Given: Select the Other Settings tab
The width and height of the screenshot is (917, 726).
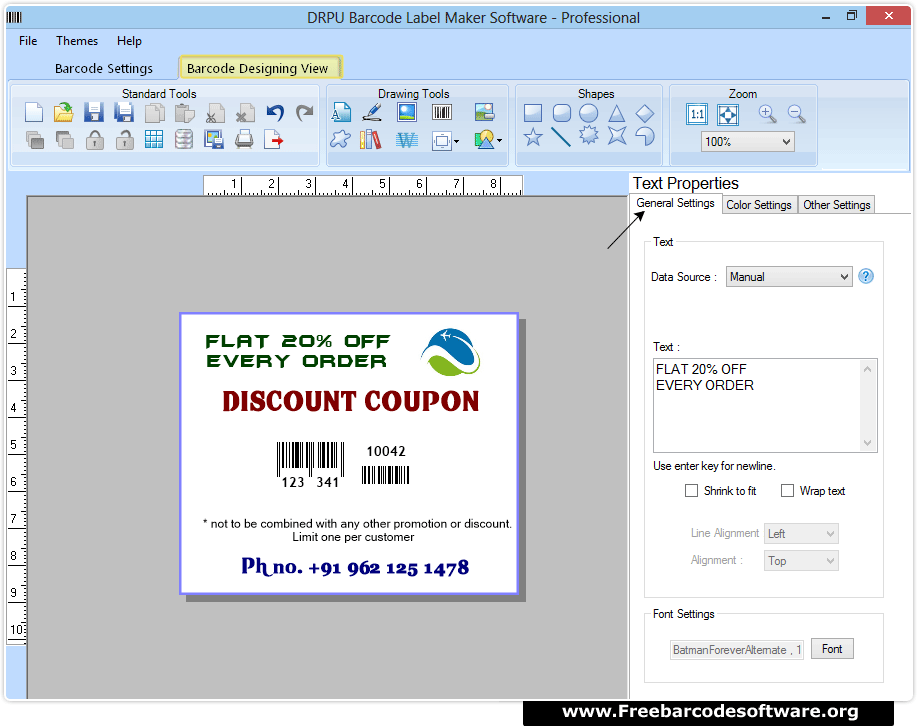Looking at the screenshot, I should click(x=836, y=205).
